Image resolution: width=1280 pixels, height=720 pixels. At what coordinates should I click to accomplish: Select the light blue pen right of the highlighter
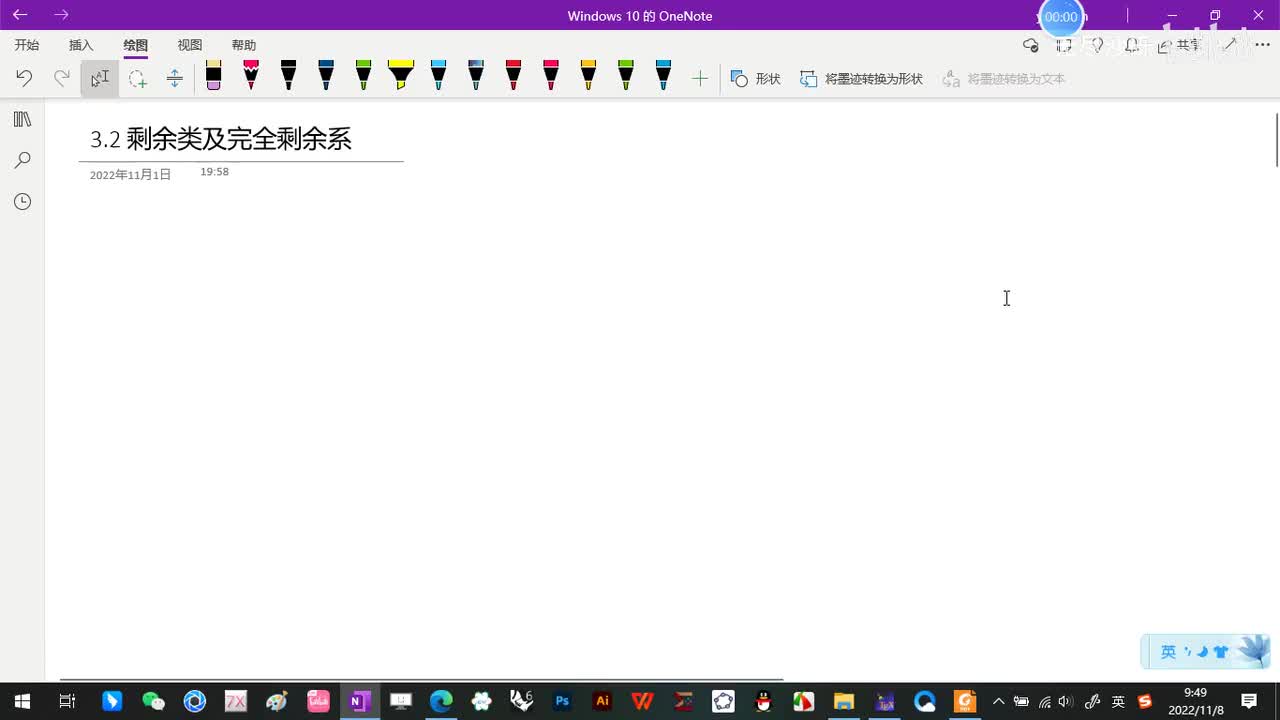point(438,75)
